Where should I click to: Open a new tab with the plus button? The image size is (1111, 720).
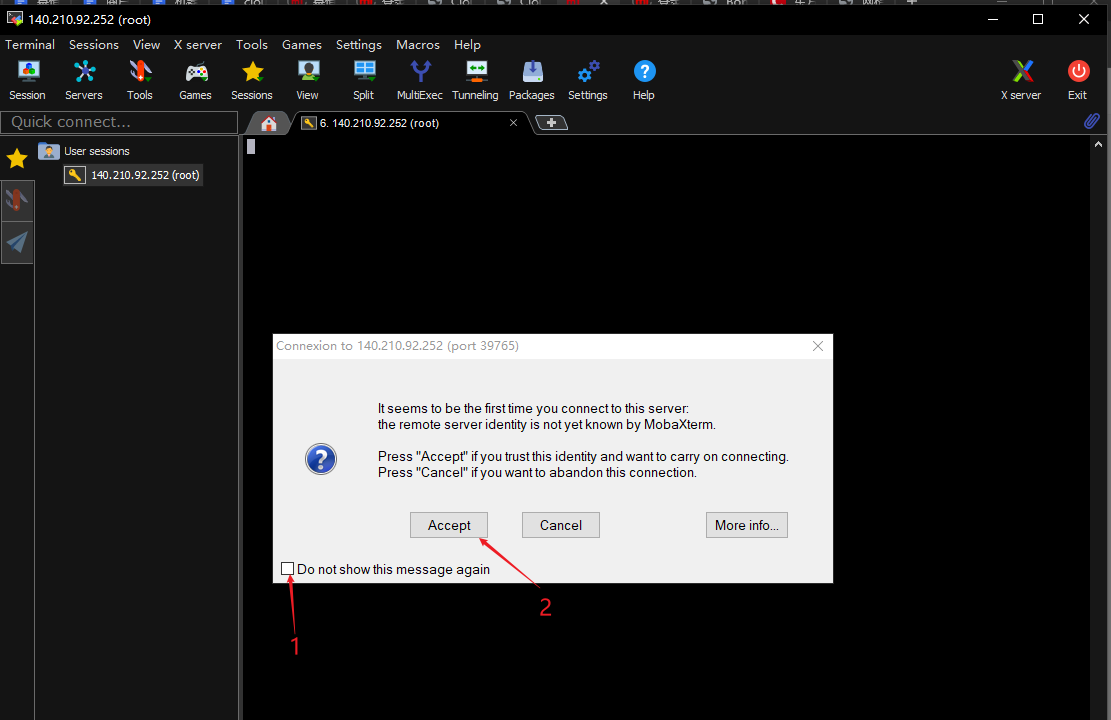click(x=551, y=123)
